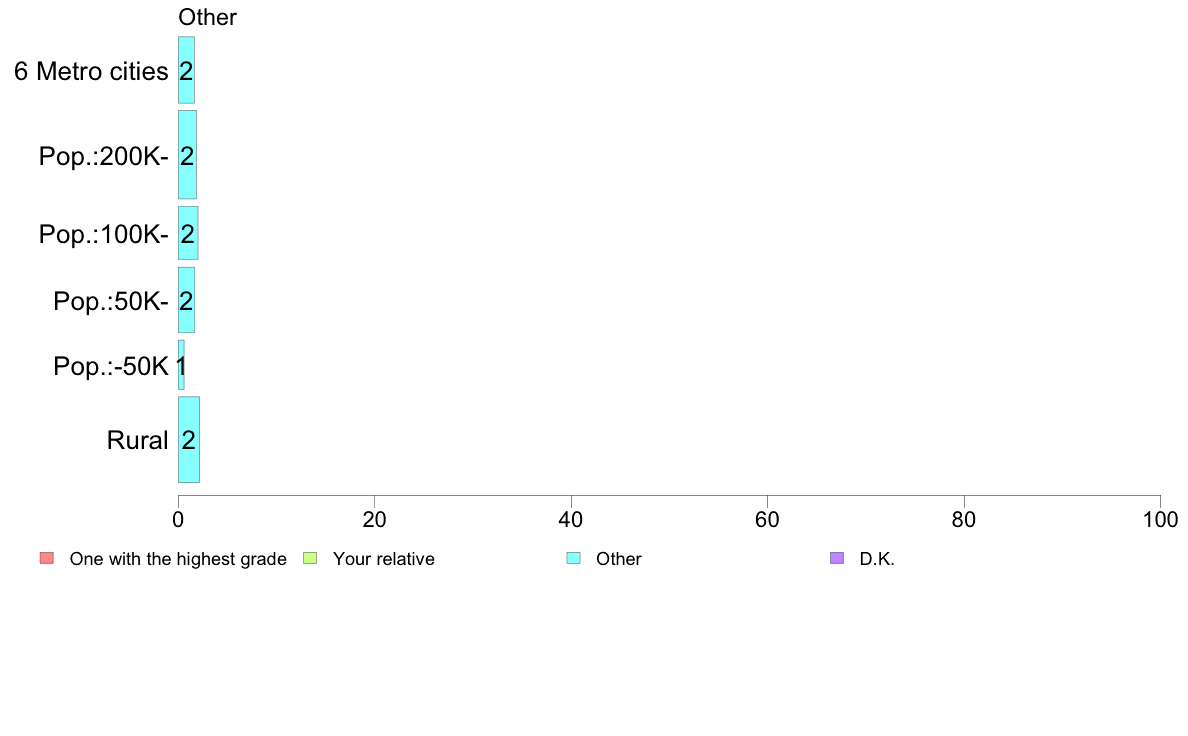Select the small 'Pop.:-50K' bar
1188x736 pixels.
click(181, 365)
